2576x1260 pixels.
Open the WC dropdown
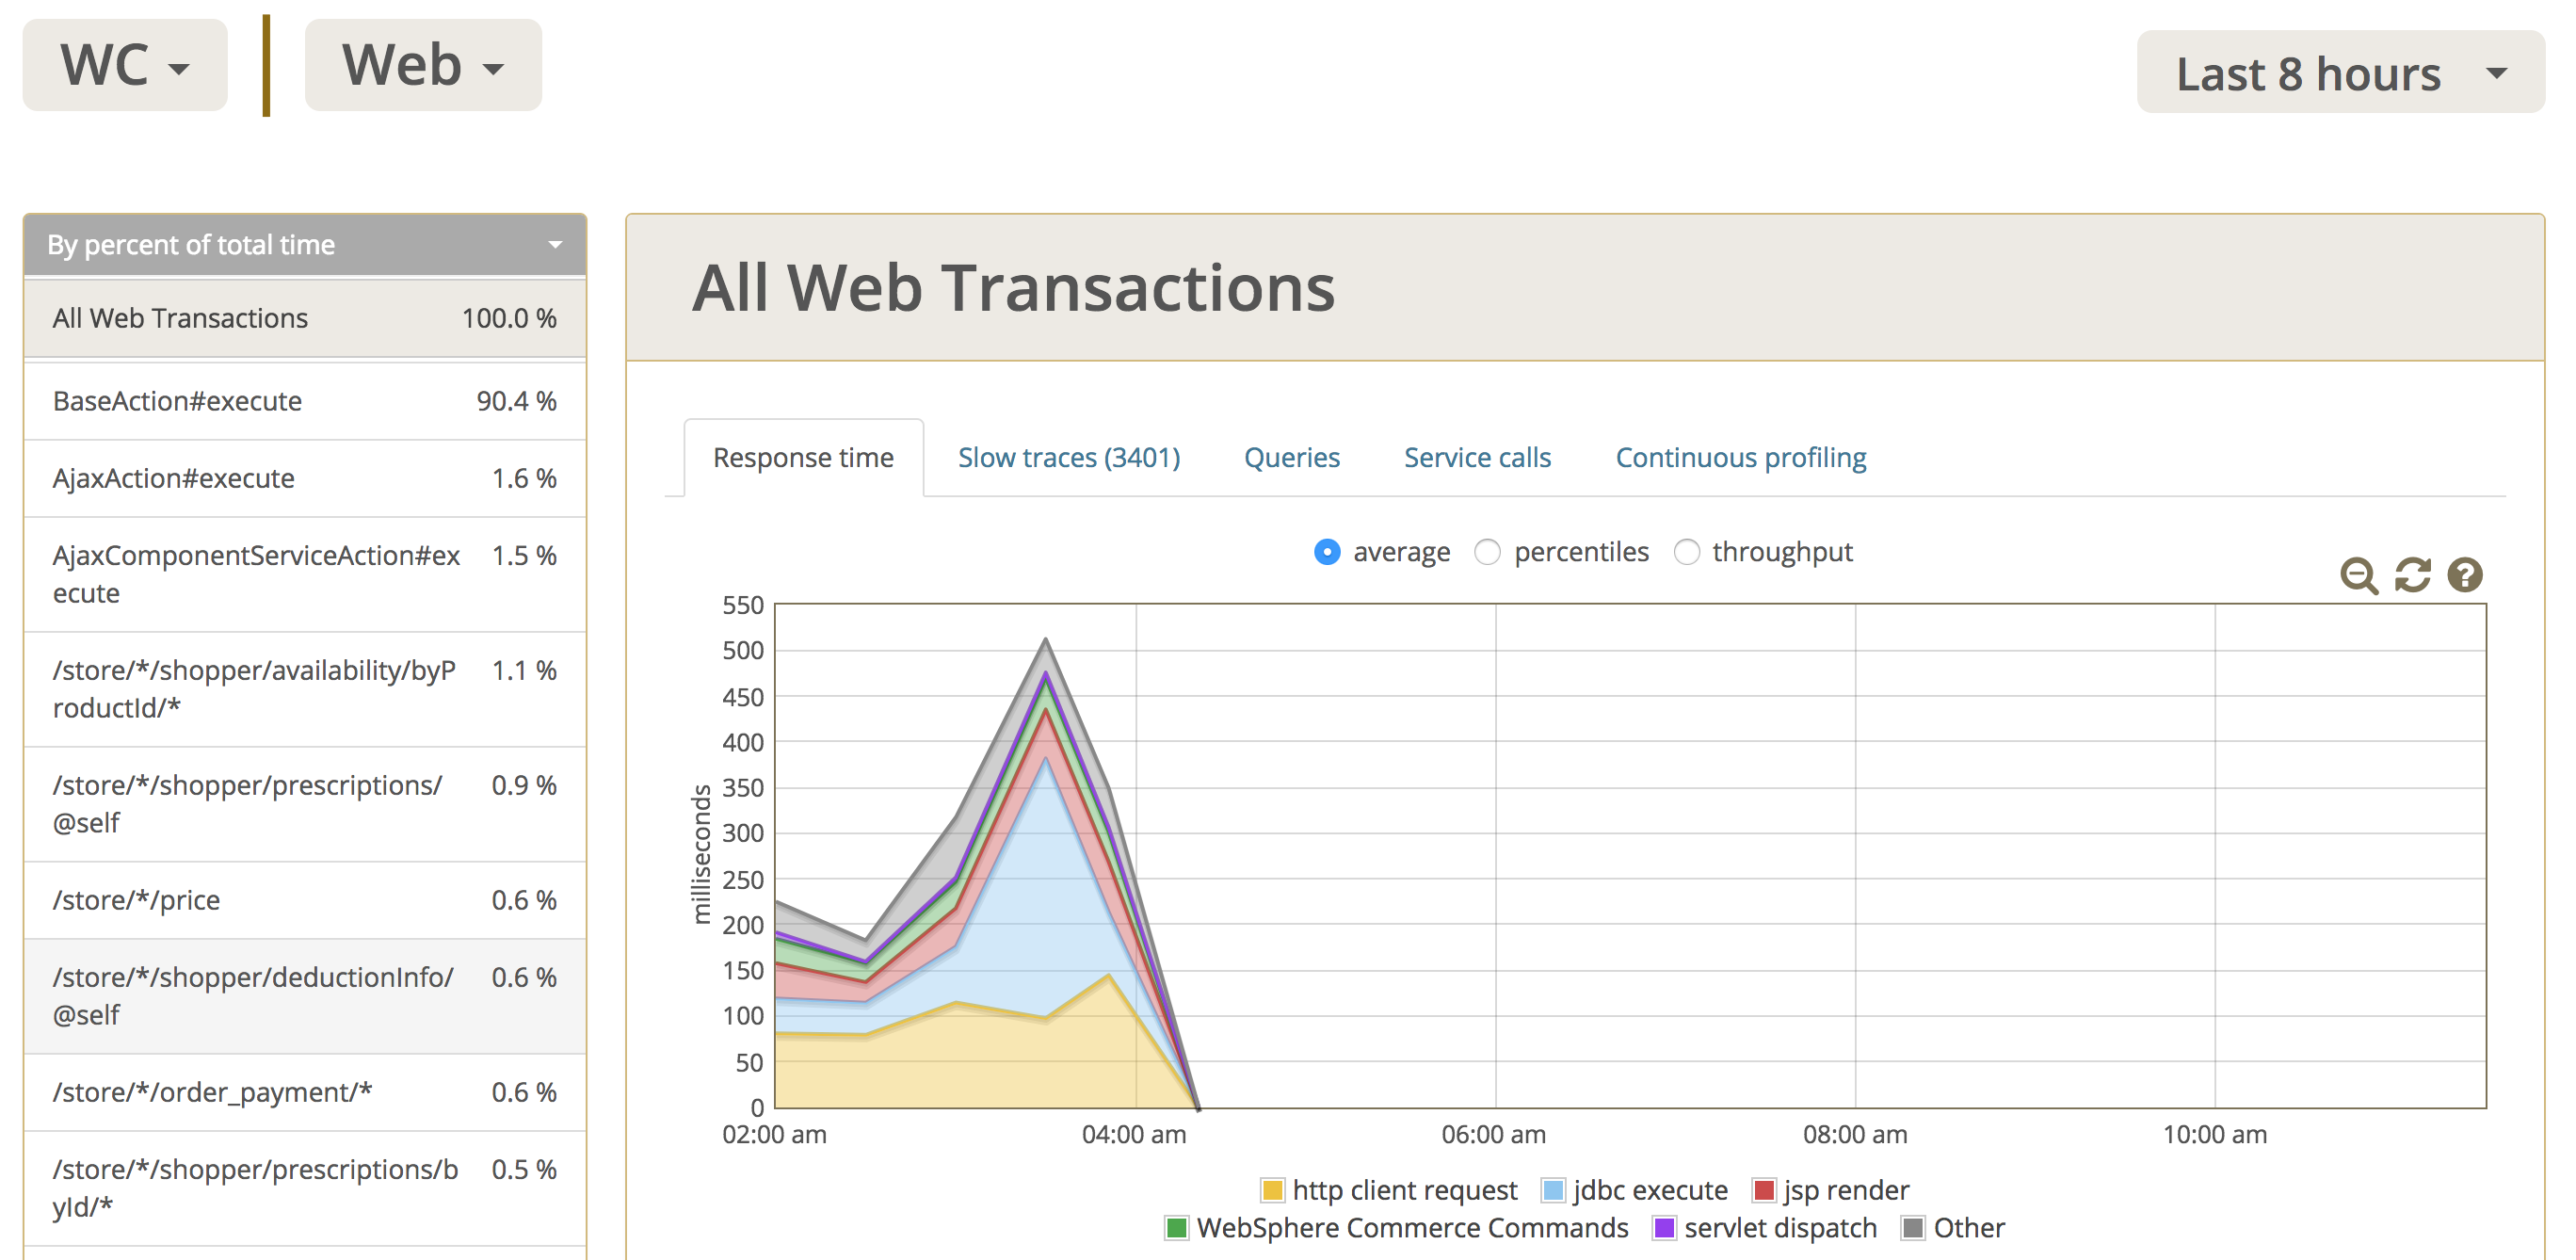[125, 66]
